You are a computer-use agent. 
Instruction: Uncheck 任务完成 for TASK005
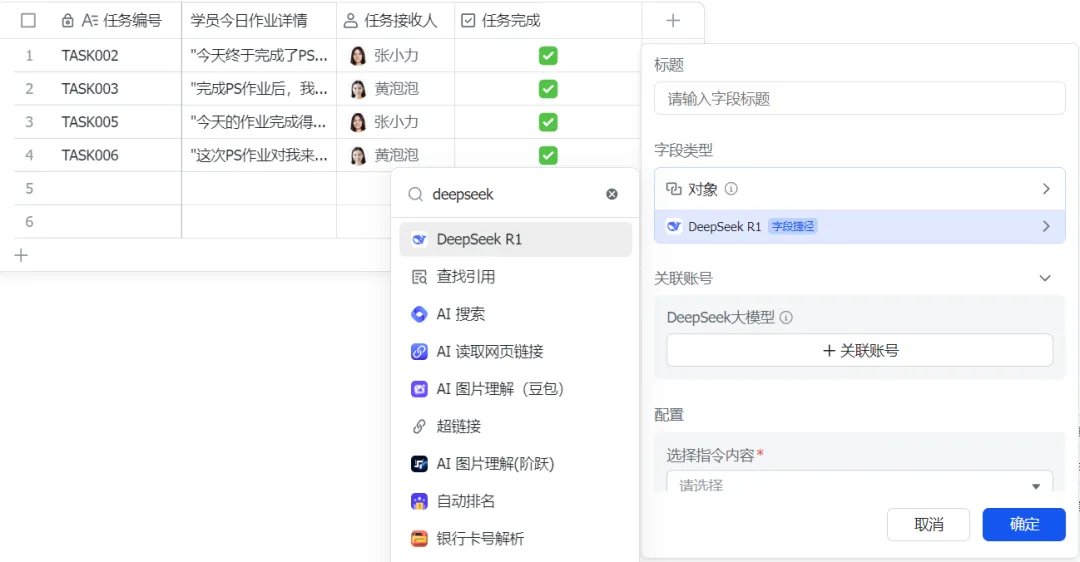click(x=548, y=122)
